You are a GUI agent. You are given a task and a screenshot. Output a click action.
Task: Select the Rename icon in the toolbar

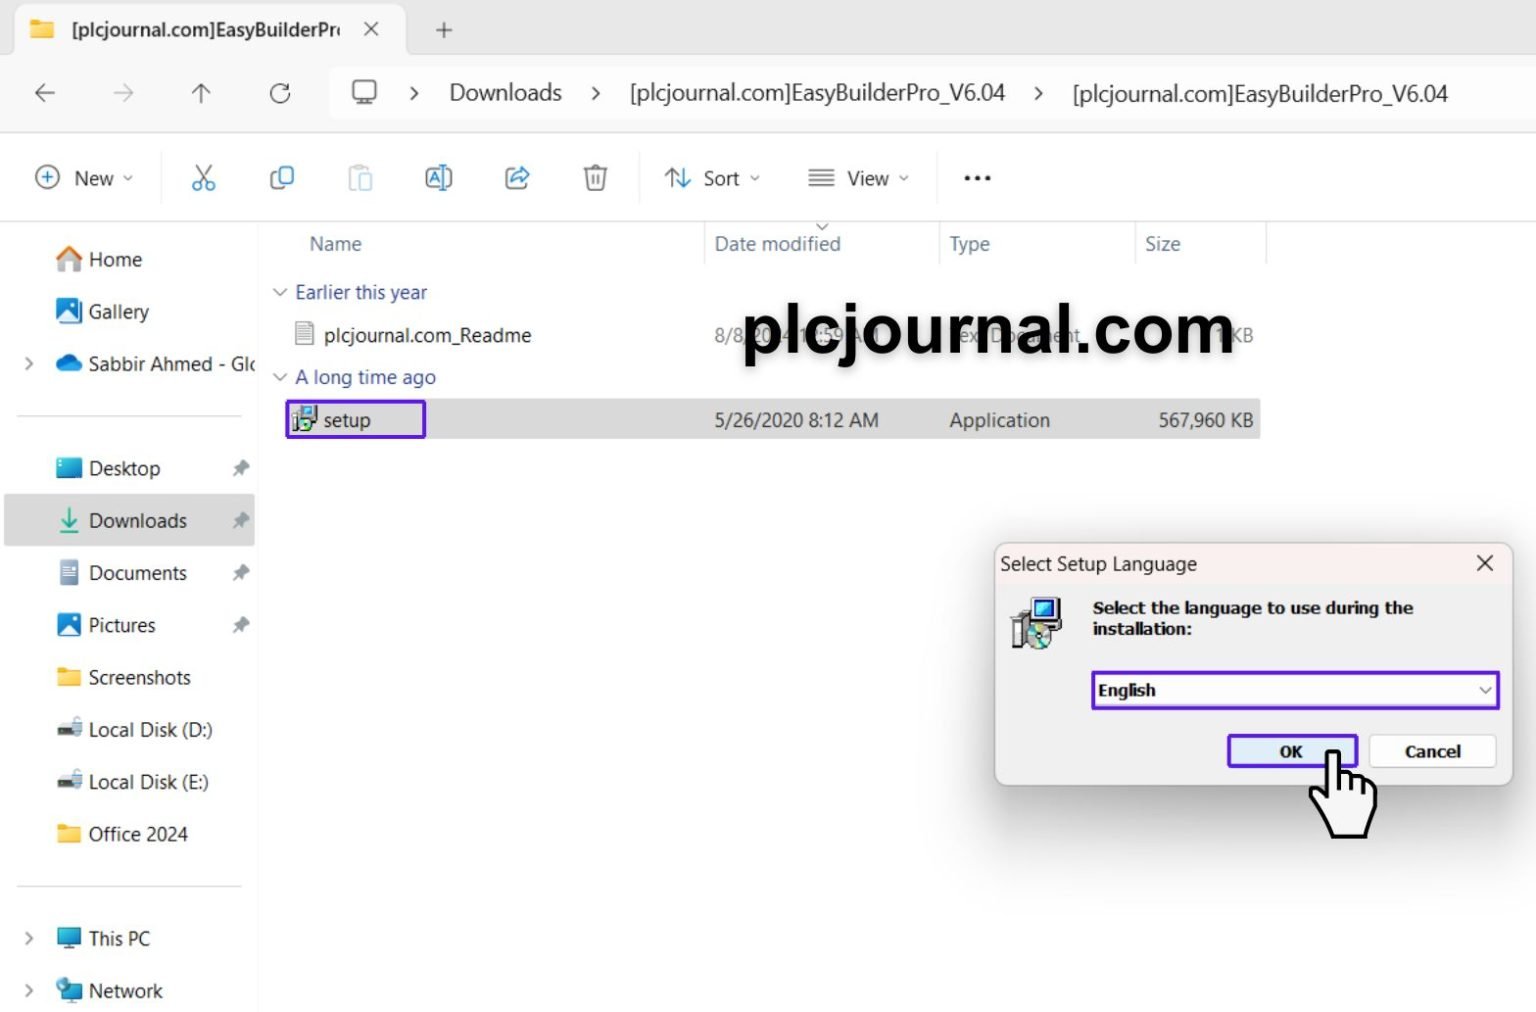click(x=438, y=178)
